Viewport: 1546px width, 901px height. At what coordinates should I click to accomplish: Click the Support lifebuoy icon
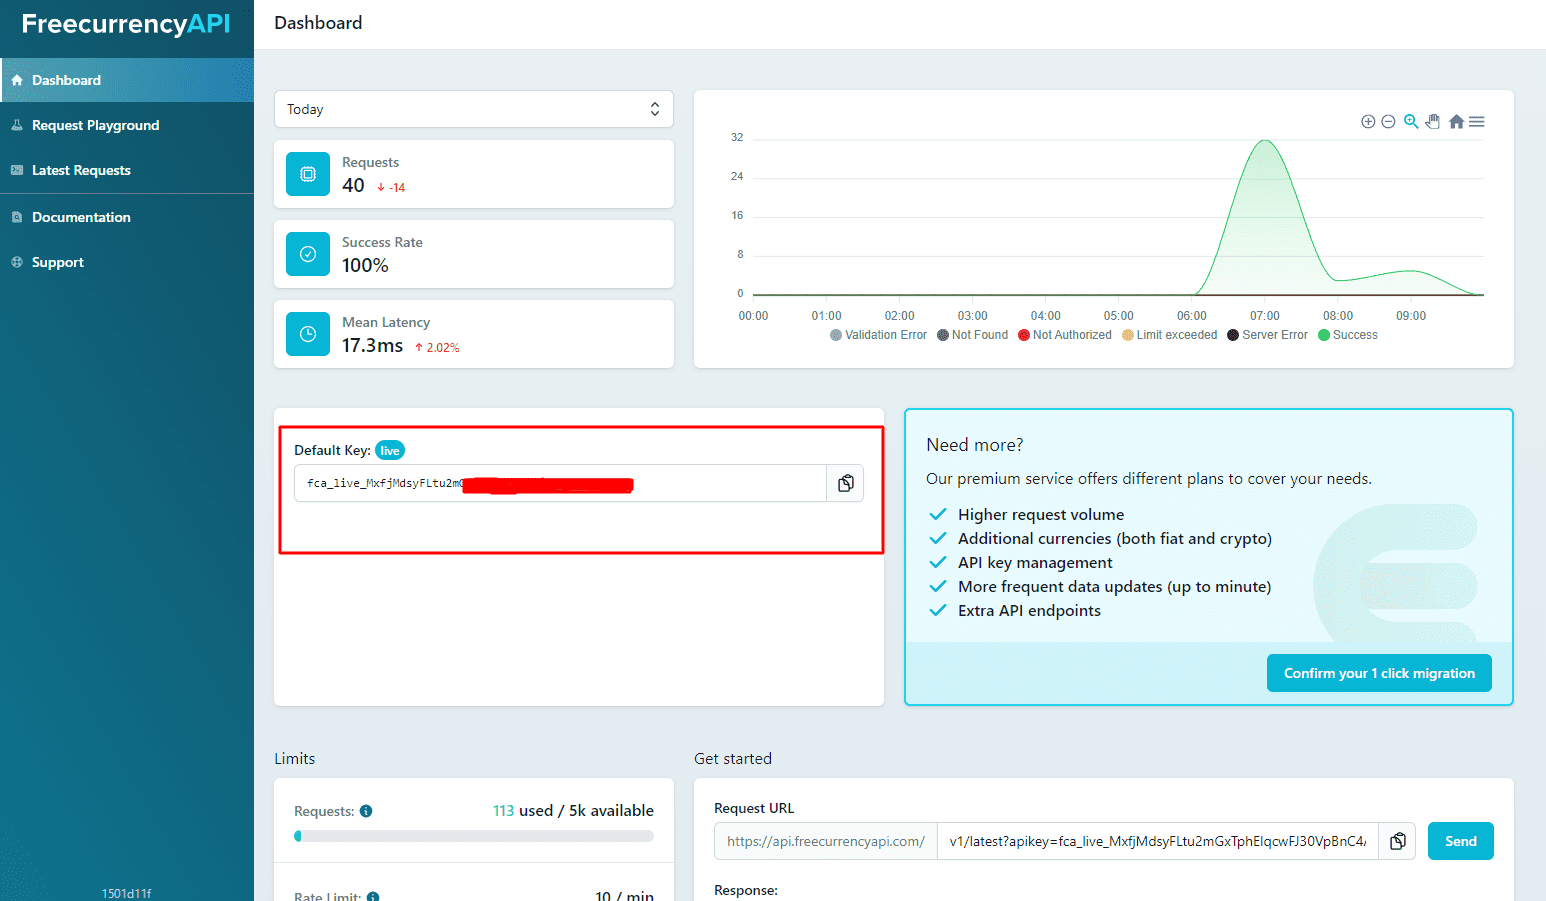coord(17,262)
